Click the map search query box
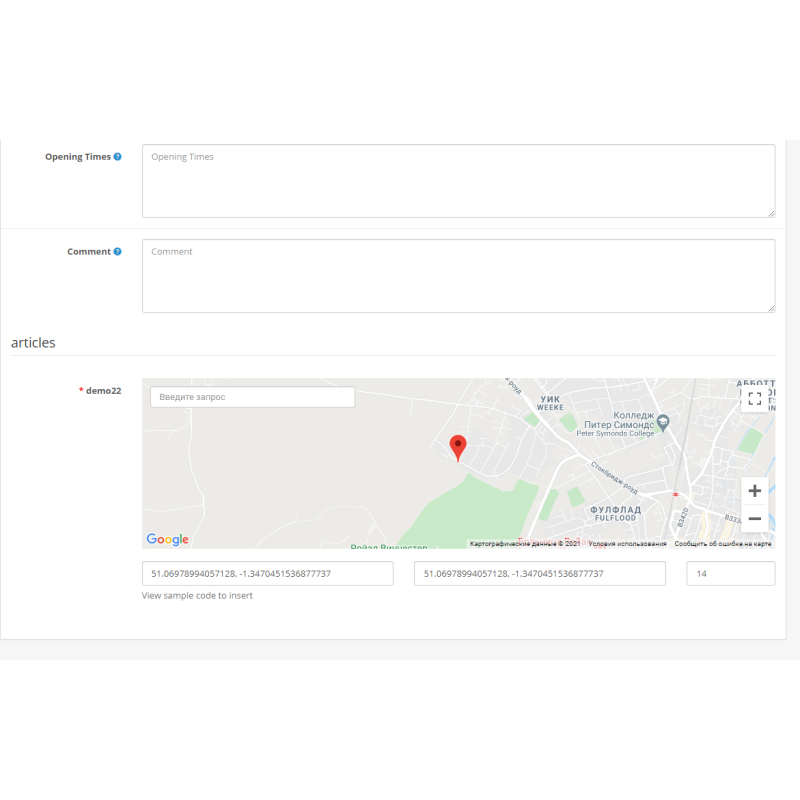 coord(252,397)
